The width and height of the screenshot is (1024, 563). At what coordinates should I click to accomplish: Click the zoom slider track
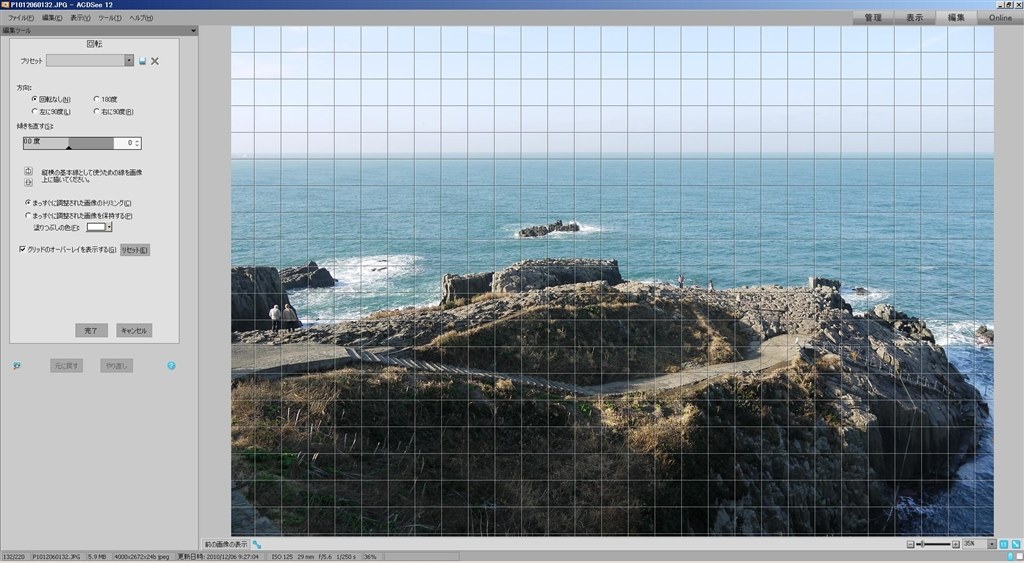(x=933, y=544)
